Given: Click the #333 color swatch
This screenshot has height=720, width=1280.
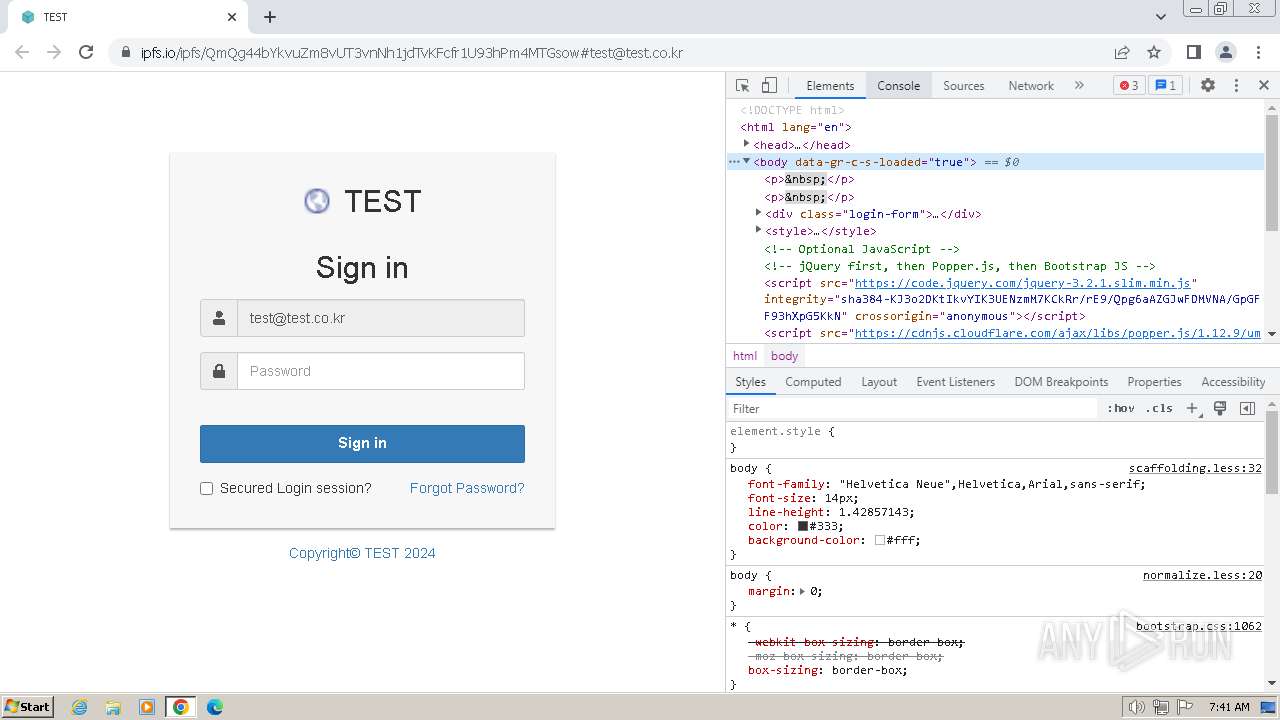Looking at the screenshot, I should coord(803,526).
